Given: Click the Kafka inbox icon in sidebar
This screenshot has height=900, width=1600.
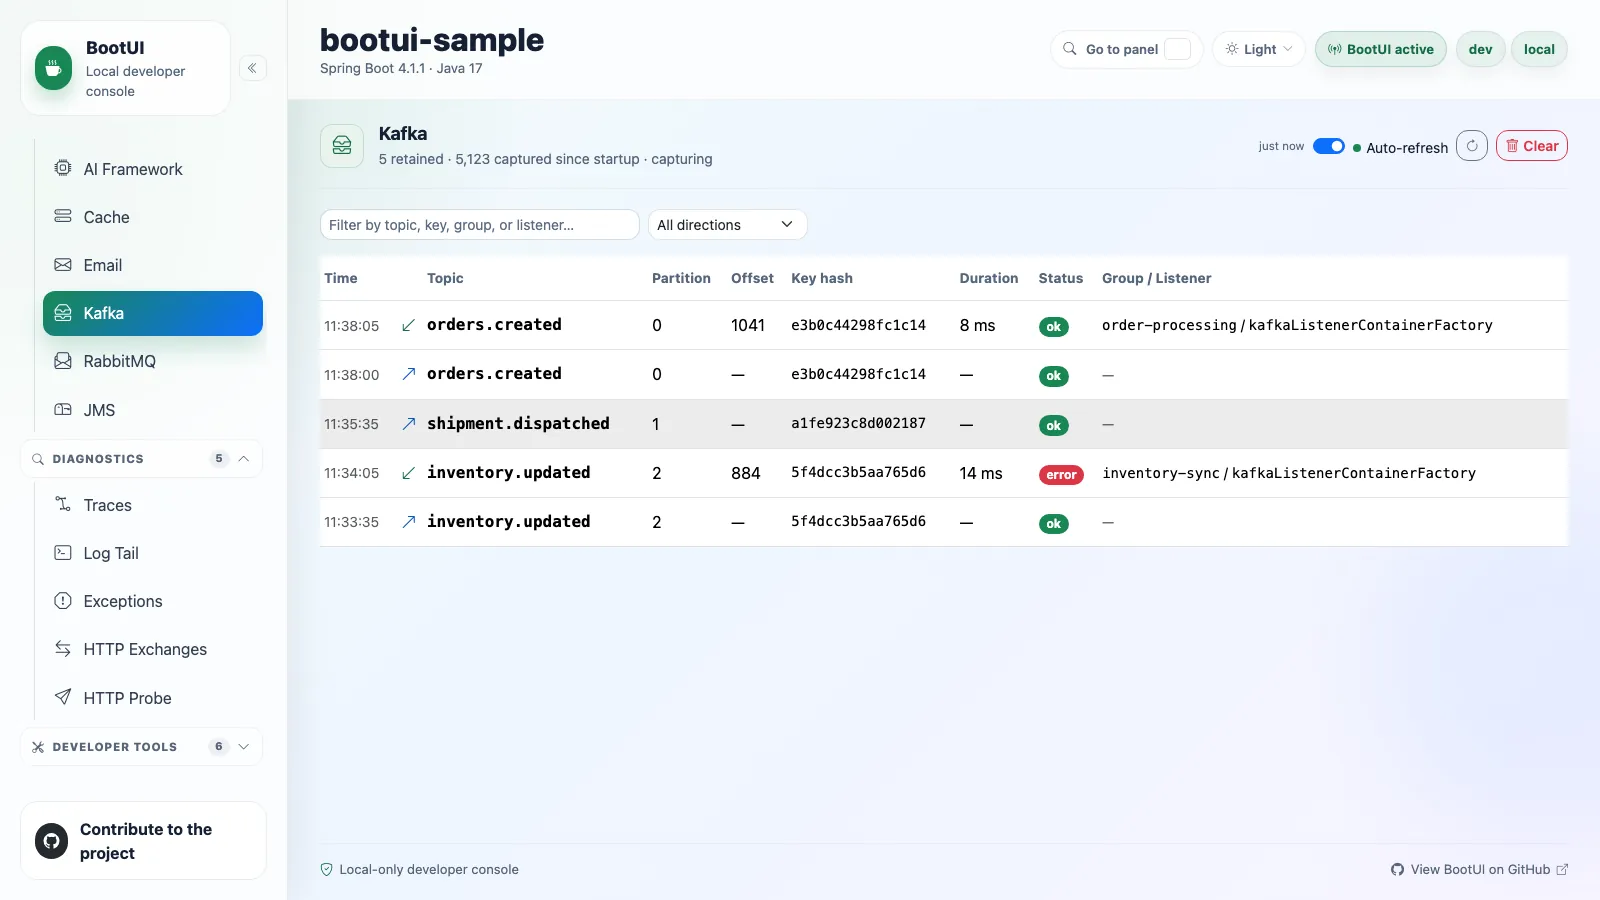Looking at the screenshot, I should [x=63, y=313].
